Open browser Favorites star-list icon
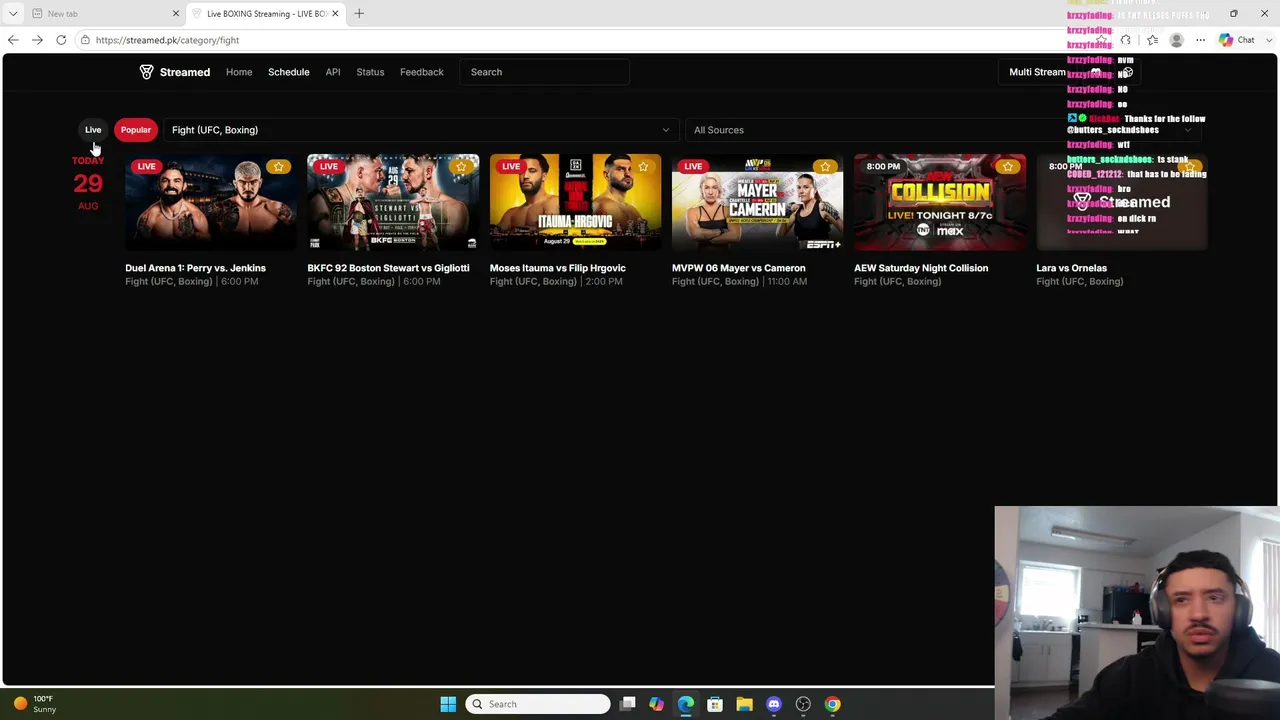The width and height of the screenshot is (1280, 720). click(1152, 40)
